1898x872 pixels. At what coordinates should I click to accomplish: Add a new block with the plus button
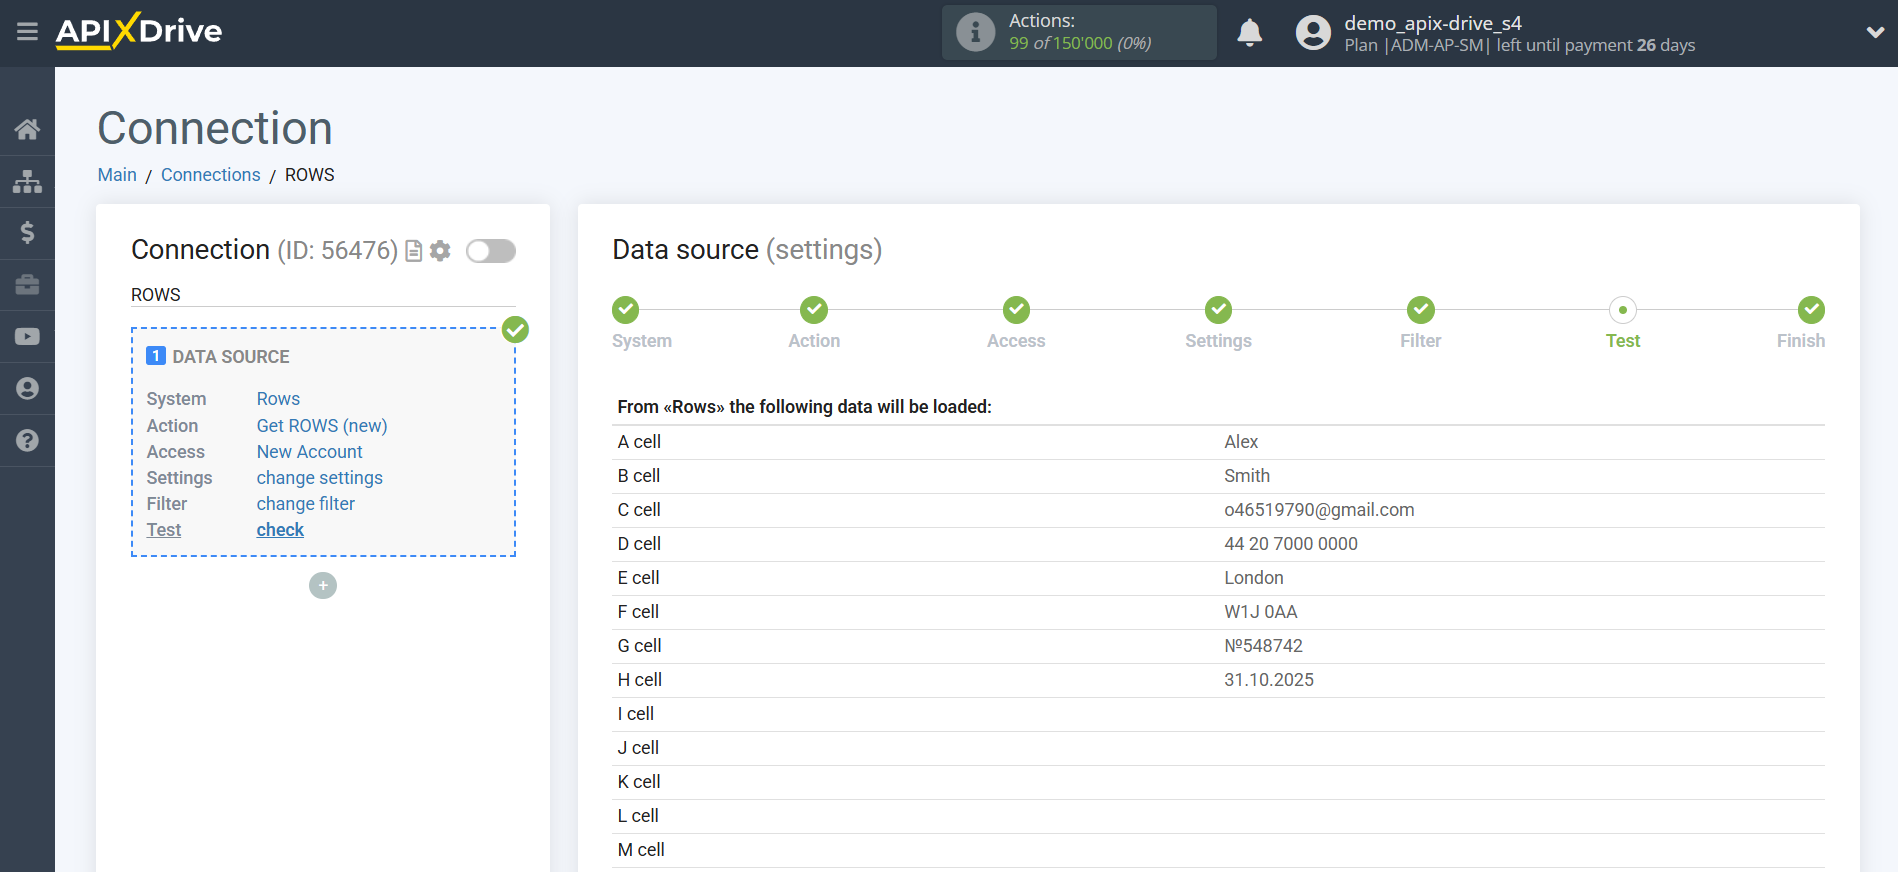[x=323, y=586]
